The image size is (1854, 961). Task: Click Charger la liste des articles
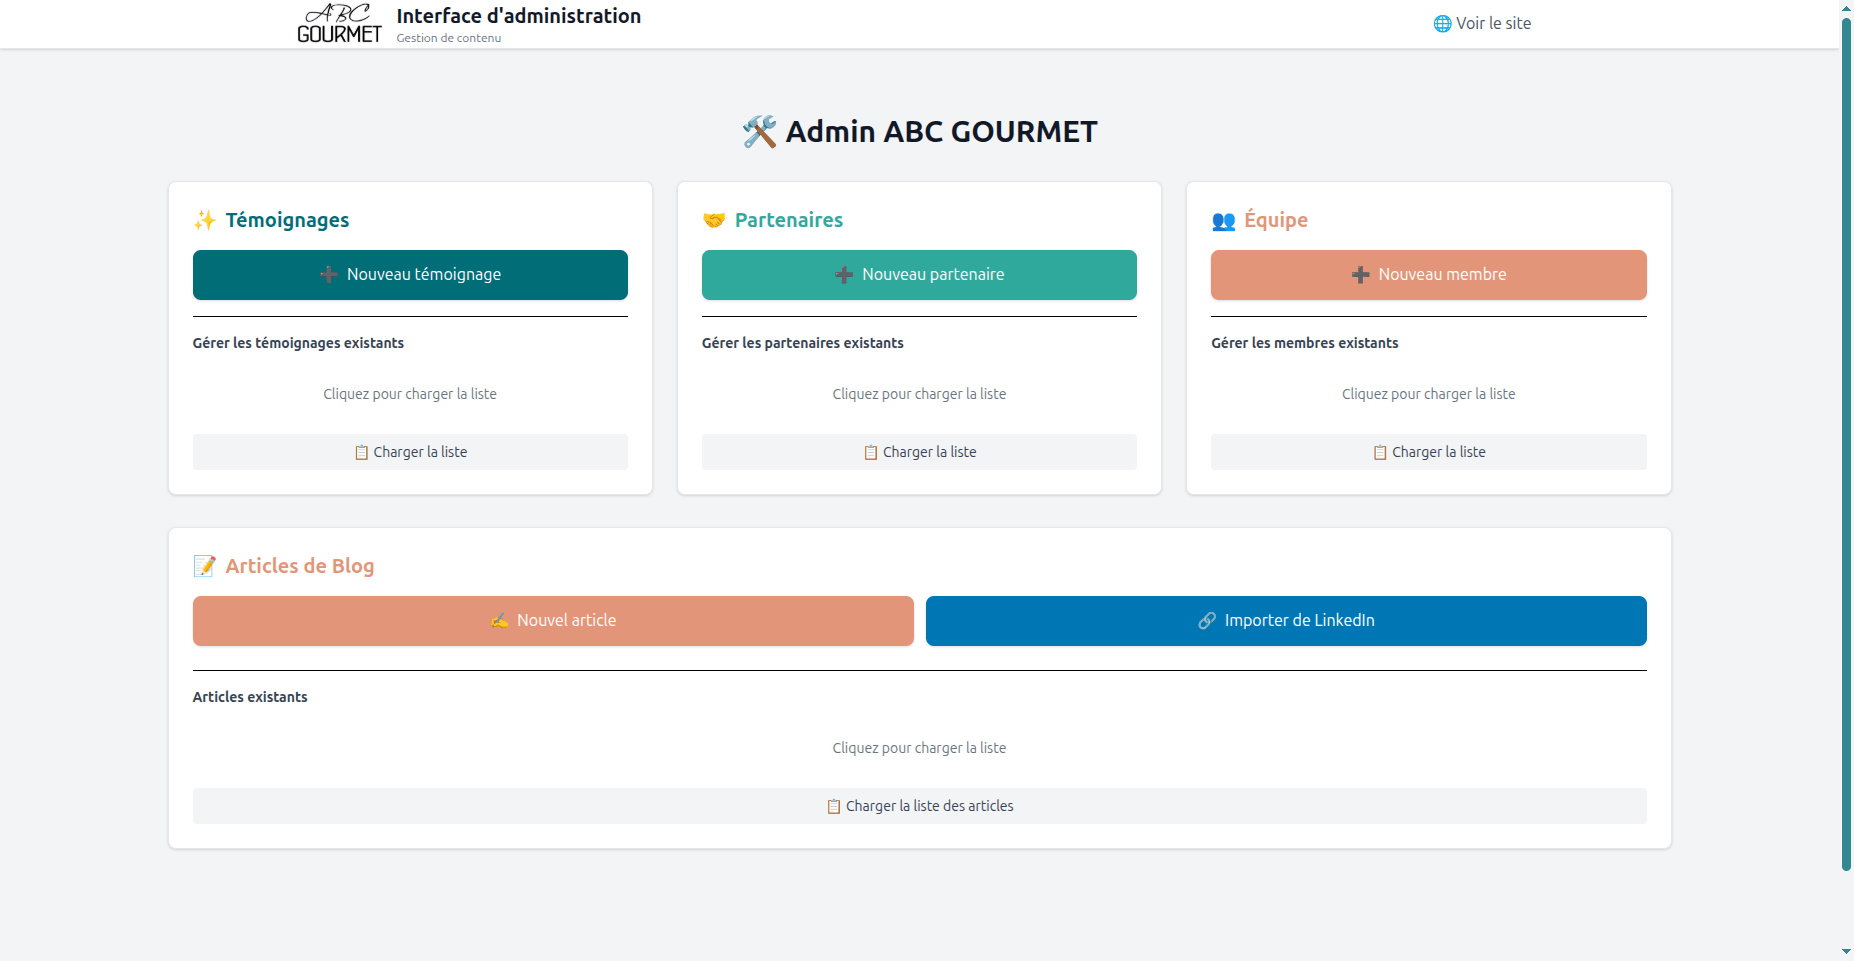pos(919,806)
